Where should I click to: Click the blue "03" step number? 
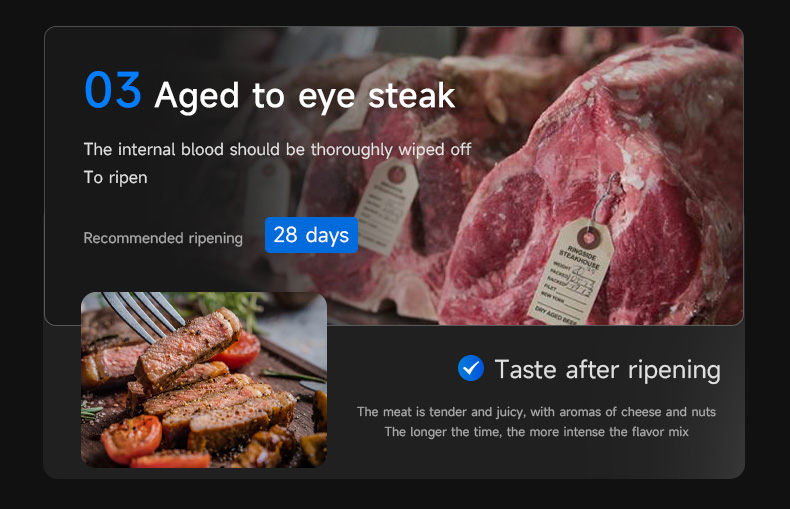(x=112, y=91)
